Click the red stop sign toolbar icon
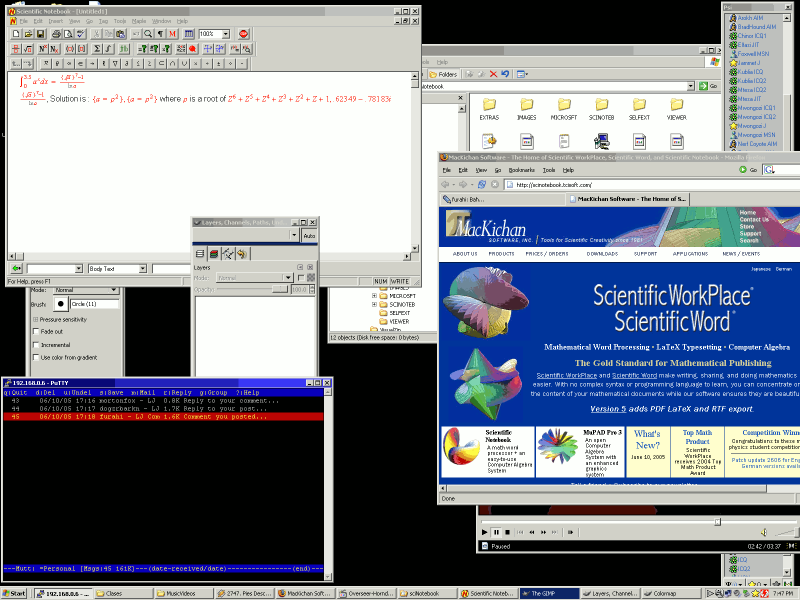800x600 pixels. coord(243,34)
